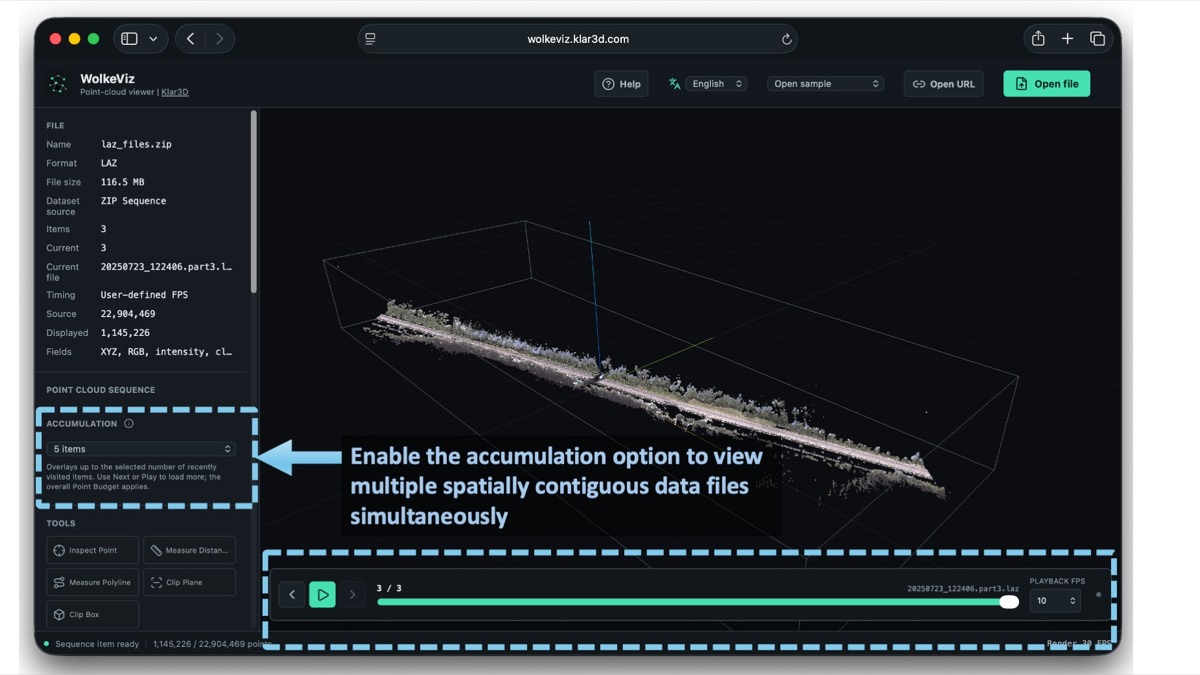This screenshot has width=1200, height=675.
Task: Expand the Open sample dropdown
Action: click(825, 84)
